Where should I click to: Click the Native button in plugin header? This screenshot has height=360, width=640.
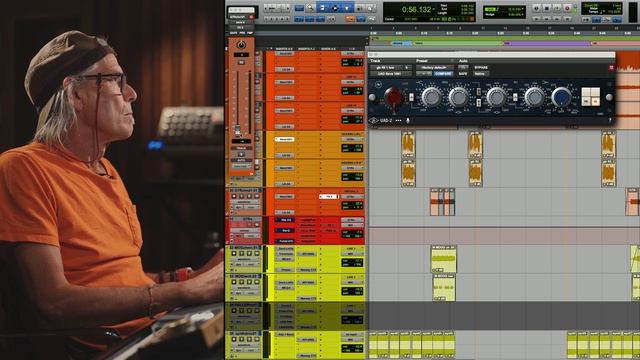pos(480,74)
